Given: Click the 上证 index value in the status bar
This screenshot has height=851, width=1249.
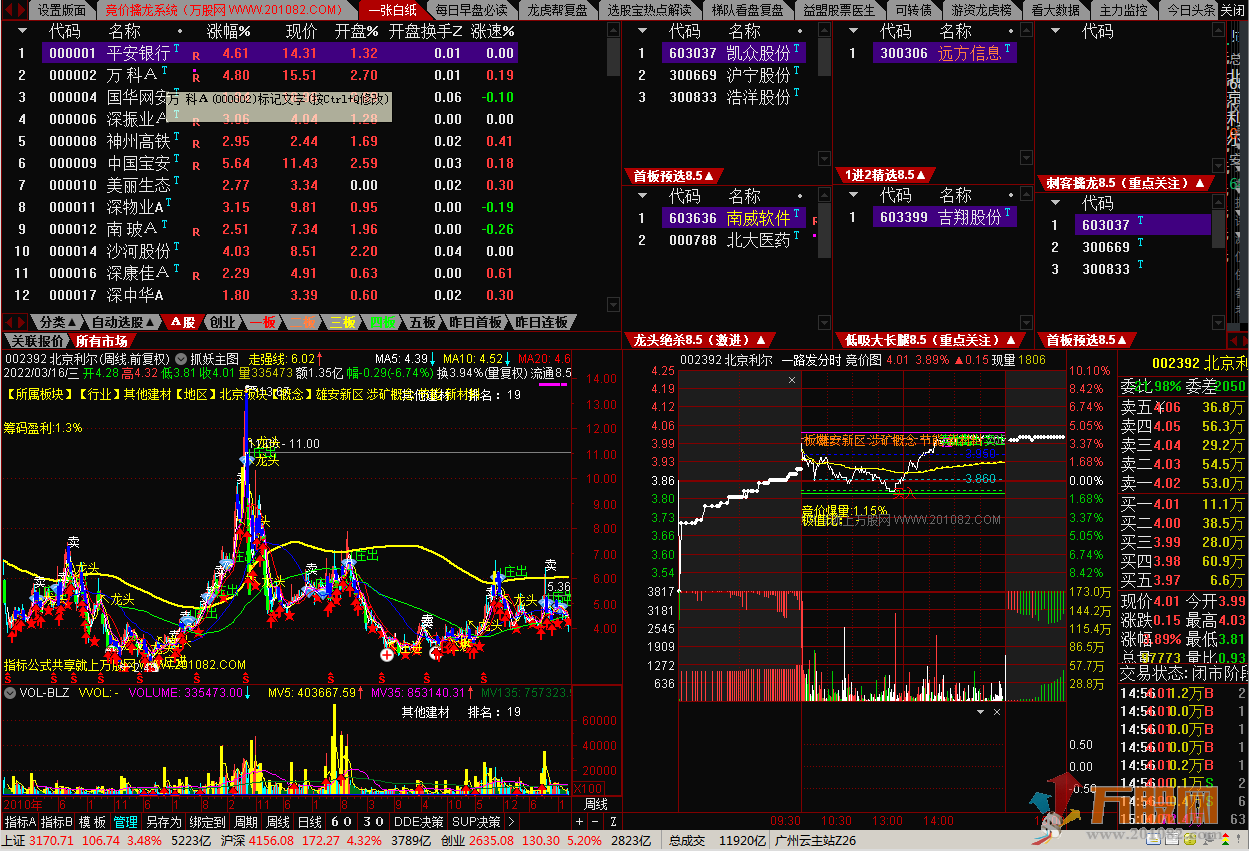Looking at the screenshot, I should 53,841.
